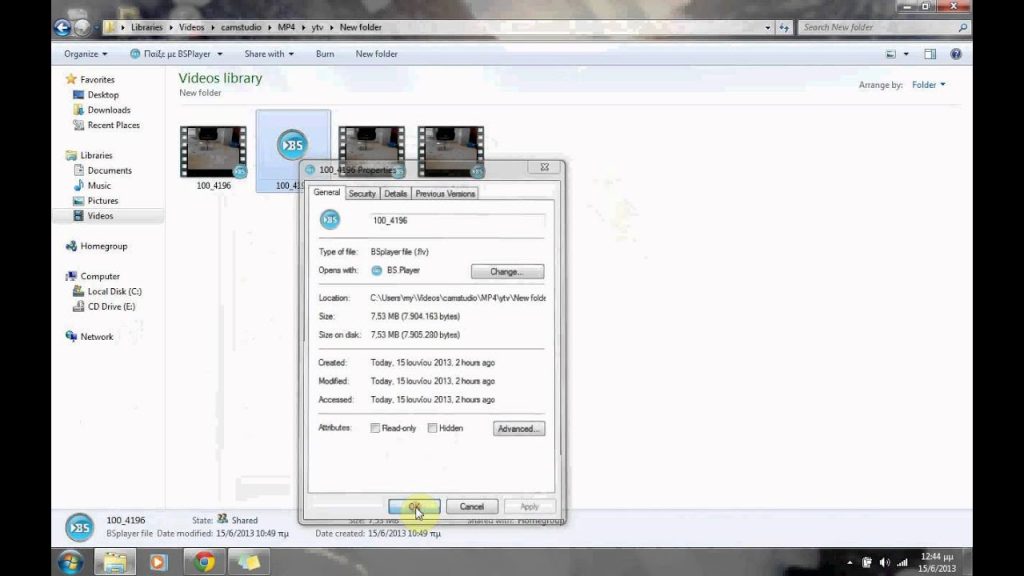Screen dimensions: 1024x576
Task: Open Google Chrome from taskbar
Action: (x=204, y=562)
